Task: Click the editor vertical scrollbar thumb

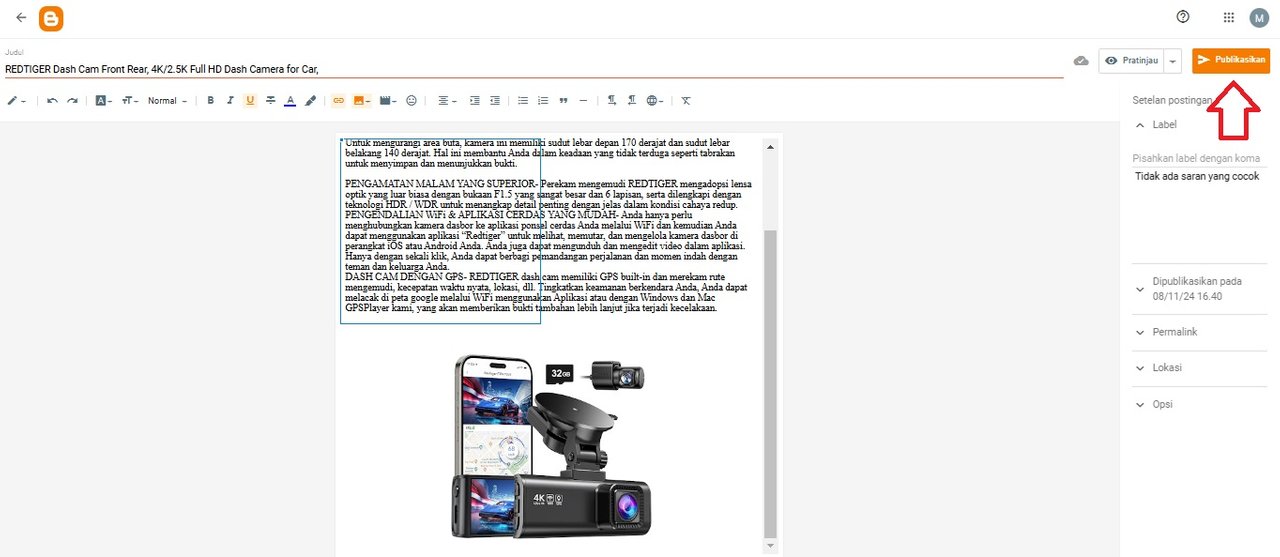Action: 769,382
